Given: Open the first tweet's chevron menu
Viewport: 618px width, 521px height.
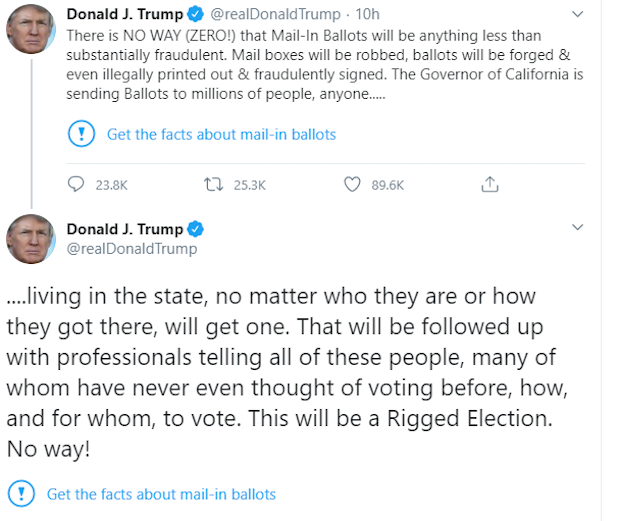Looking at the screenshot, I should [577, 14].
